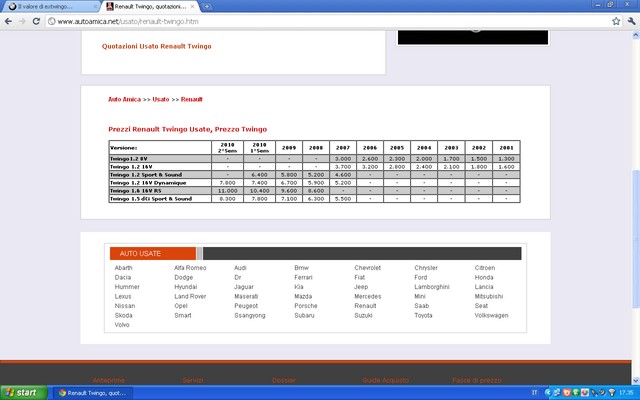Open Abarth used cars link
640x400 pixels.
(x=123, y=268)
